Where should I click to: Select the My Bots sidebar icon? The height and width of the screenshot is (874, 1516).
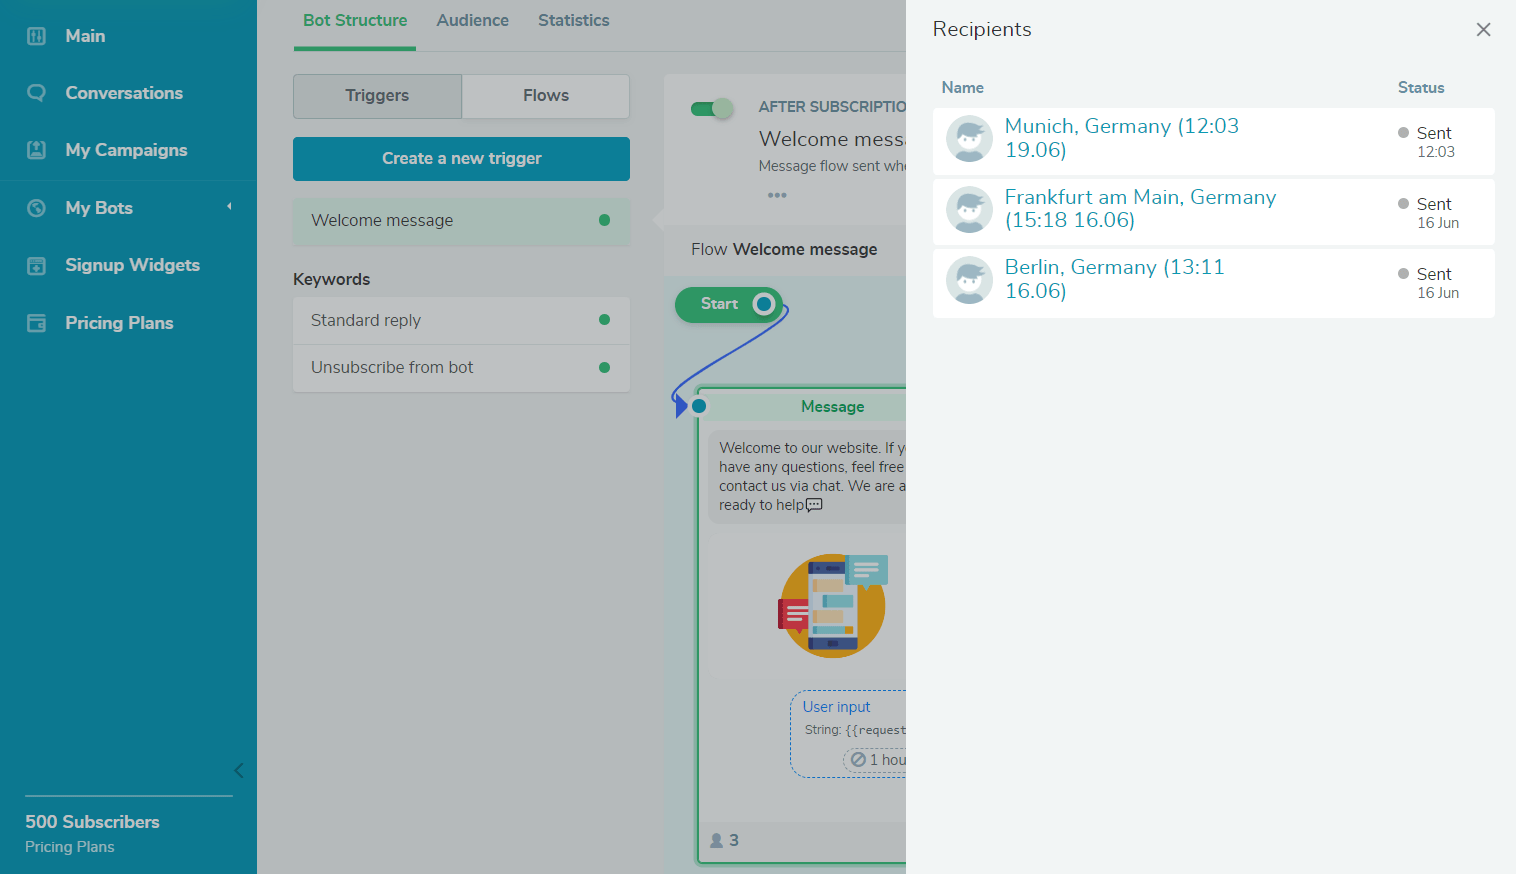pyautogui.click(x=36, y=207)
